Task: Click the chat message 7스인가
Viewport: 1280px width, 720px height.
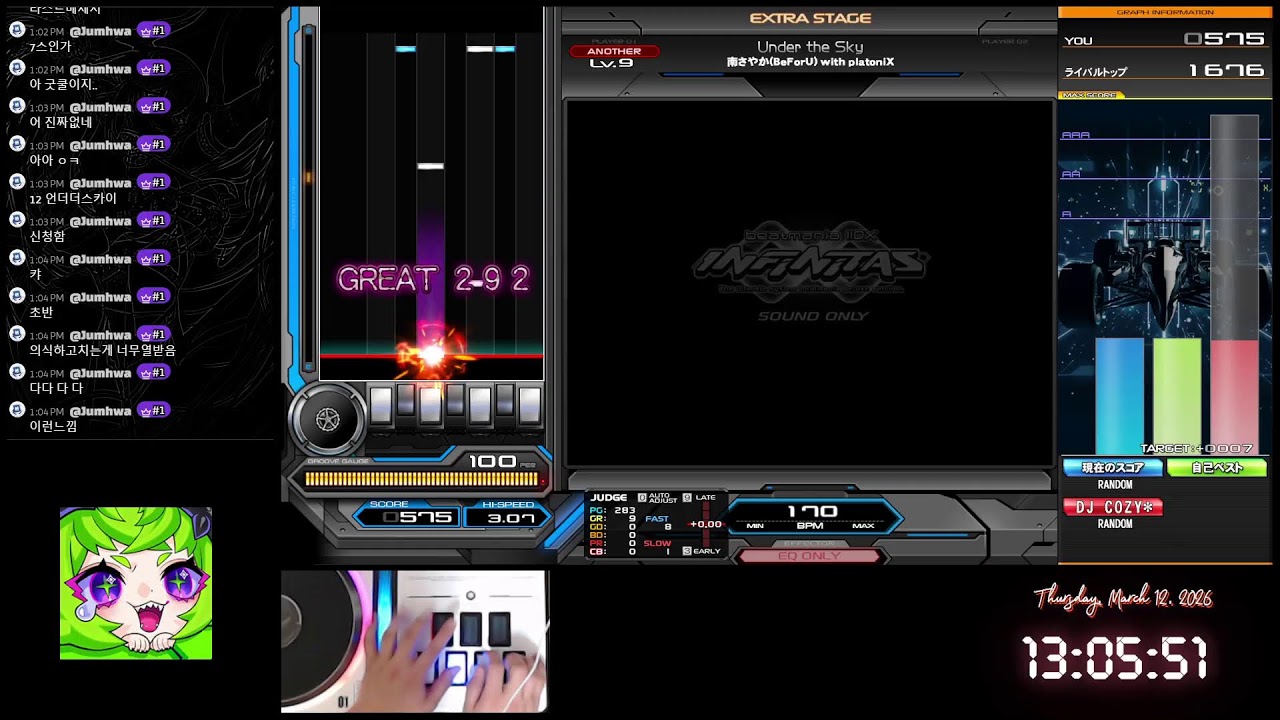Action: 50,46
